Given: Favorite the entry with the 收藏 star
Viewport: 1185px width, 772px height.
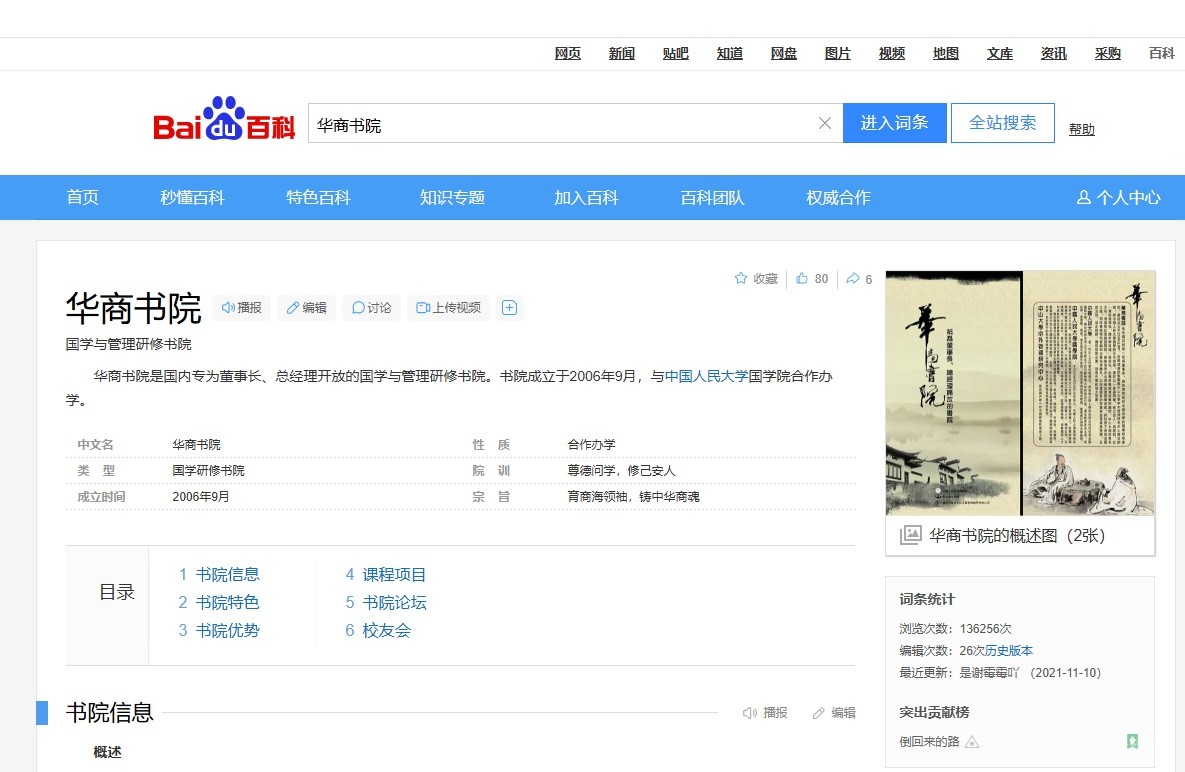Looking at the screenshot, I should (755, 279).
